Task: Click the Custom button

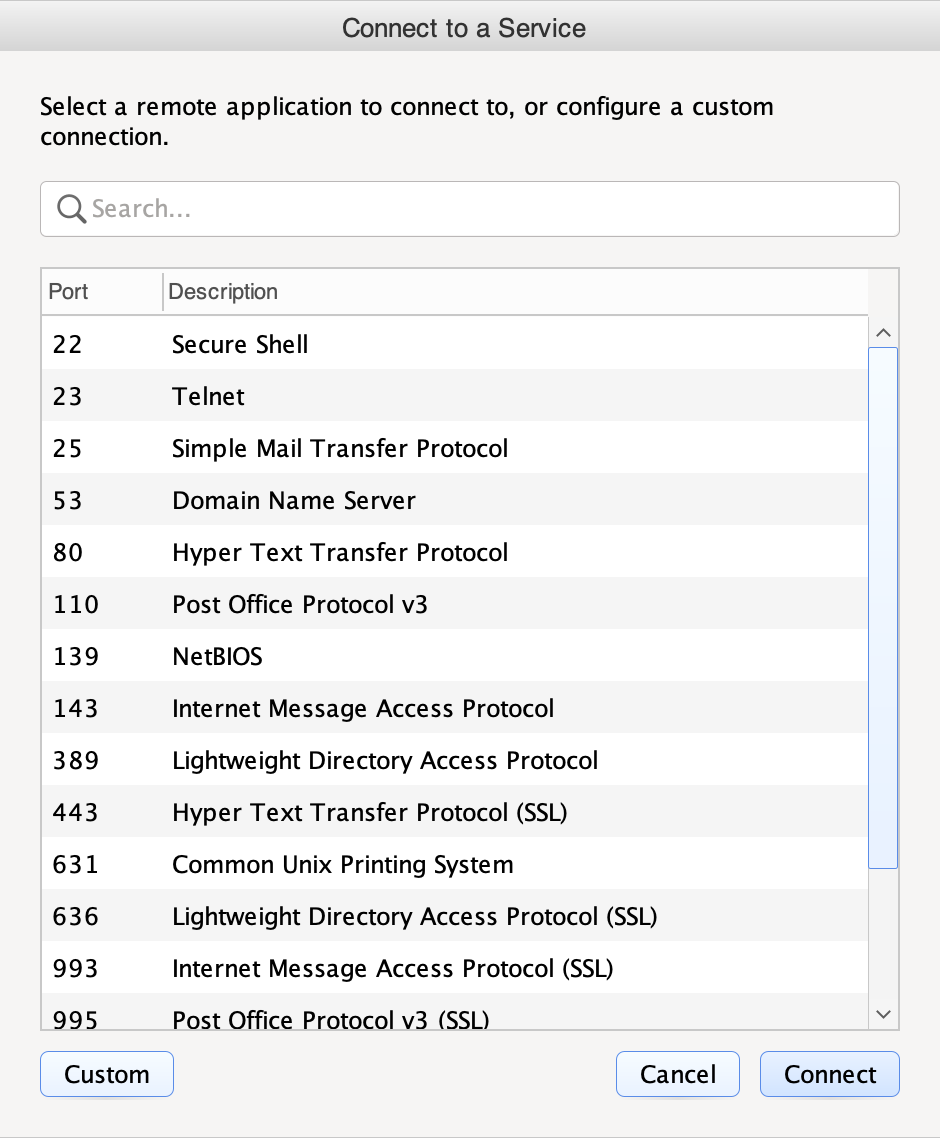Action: 107,1074
